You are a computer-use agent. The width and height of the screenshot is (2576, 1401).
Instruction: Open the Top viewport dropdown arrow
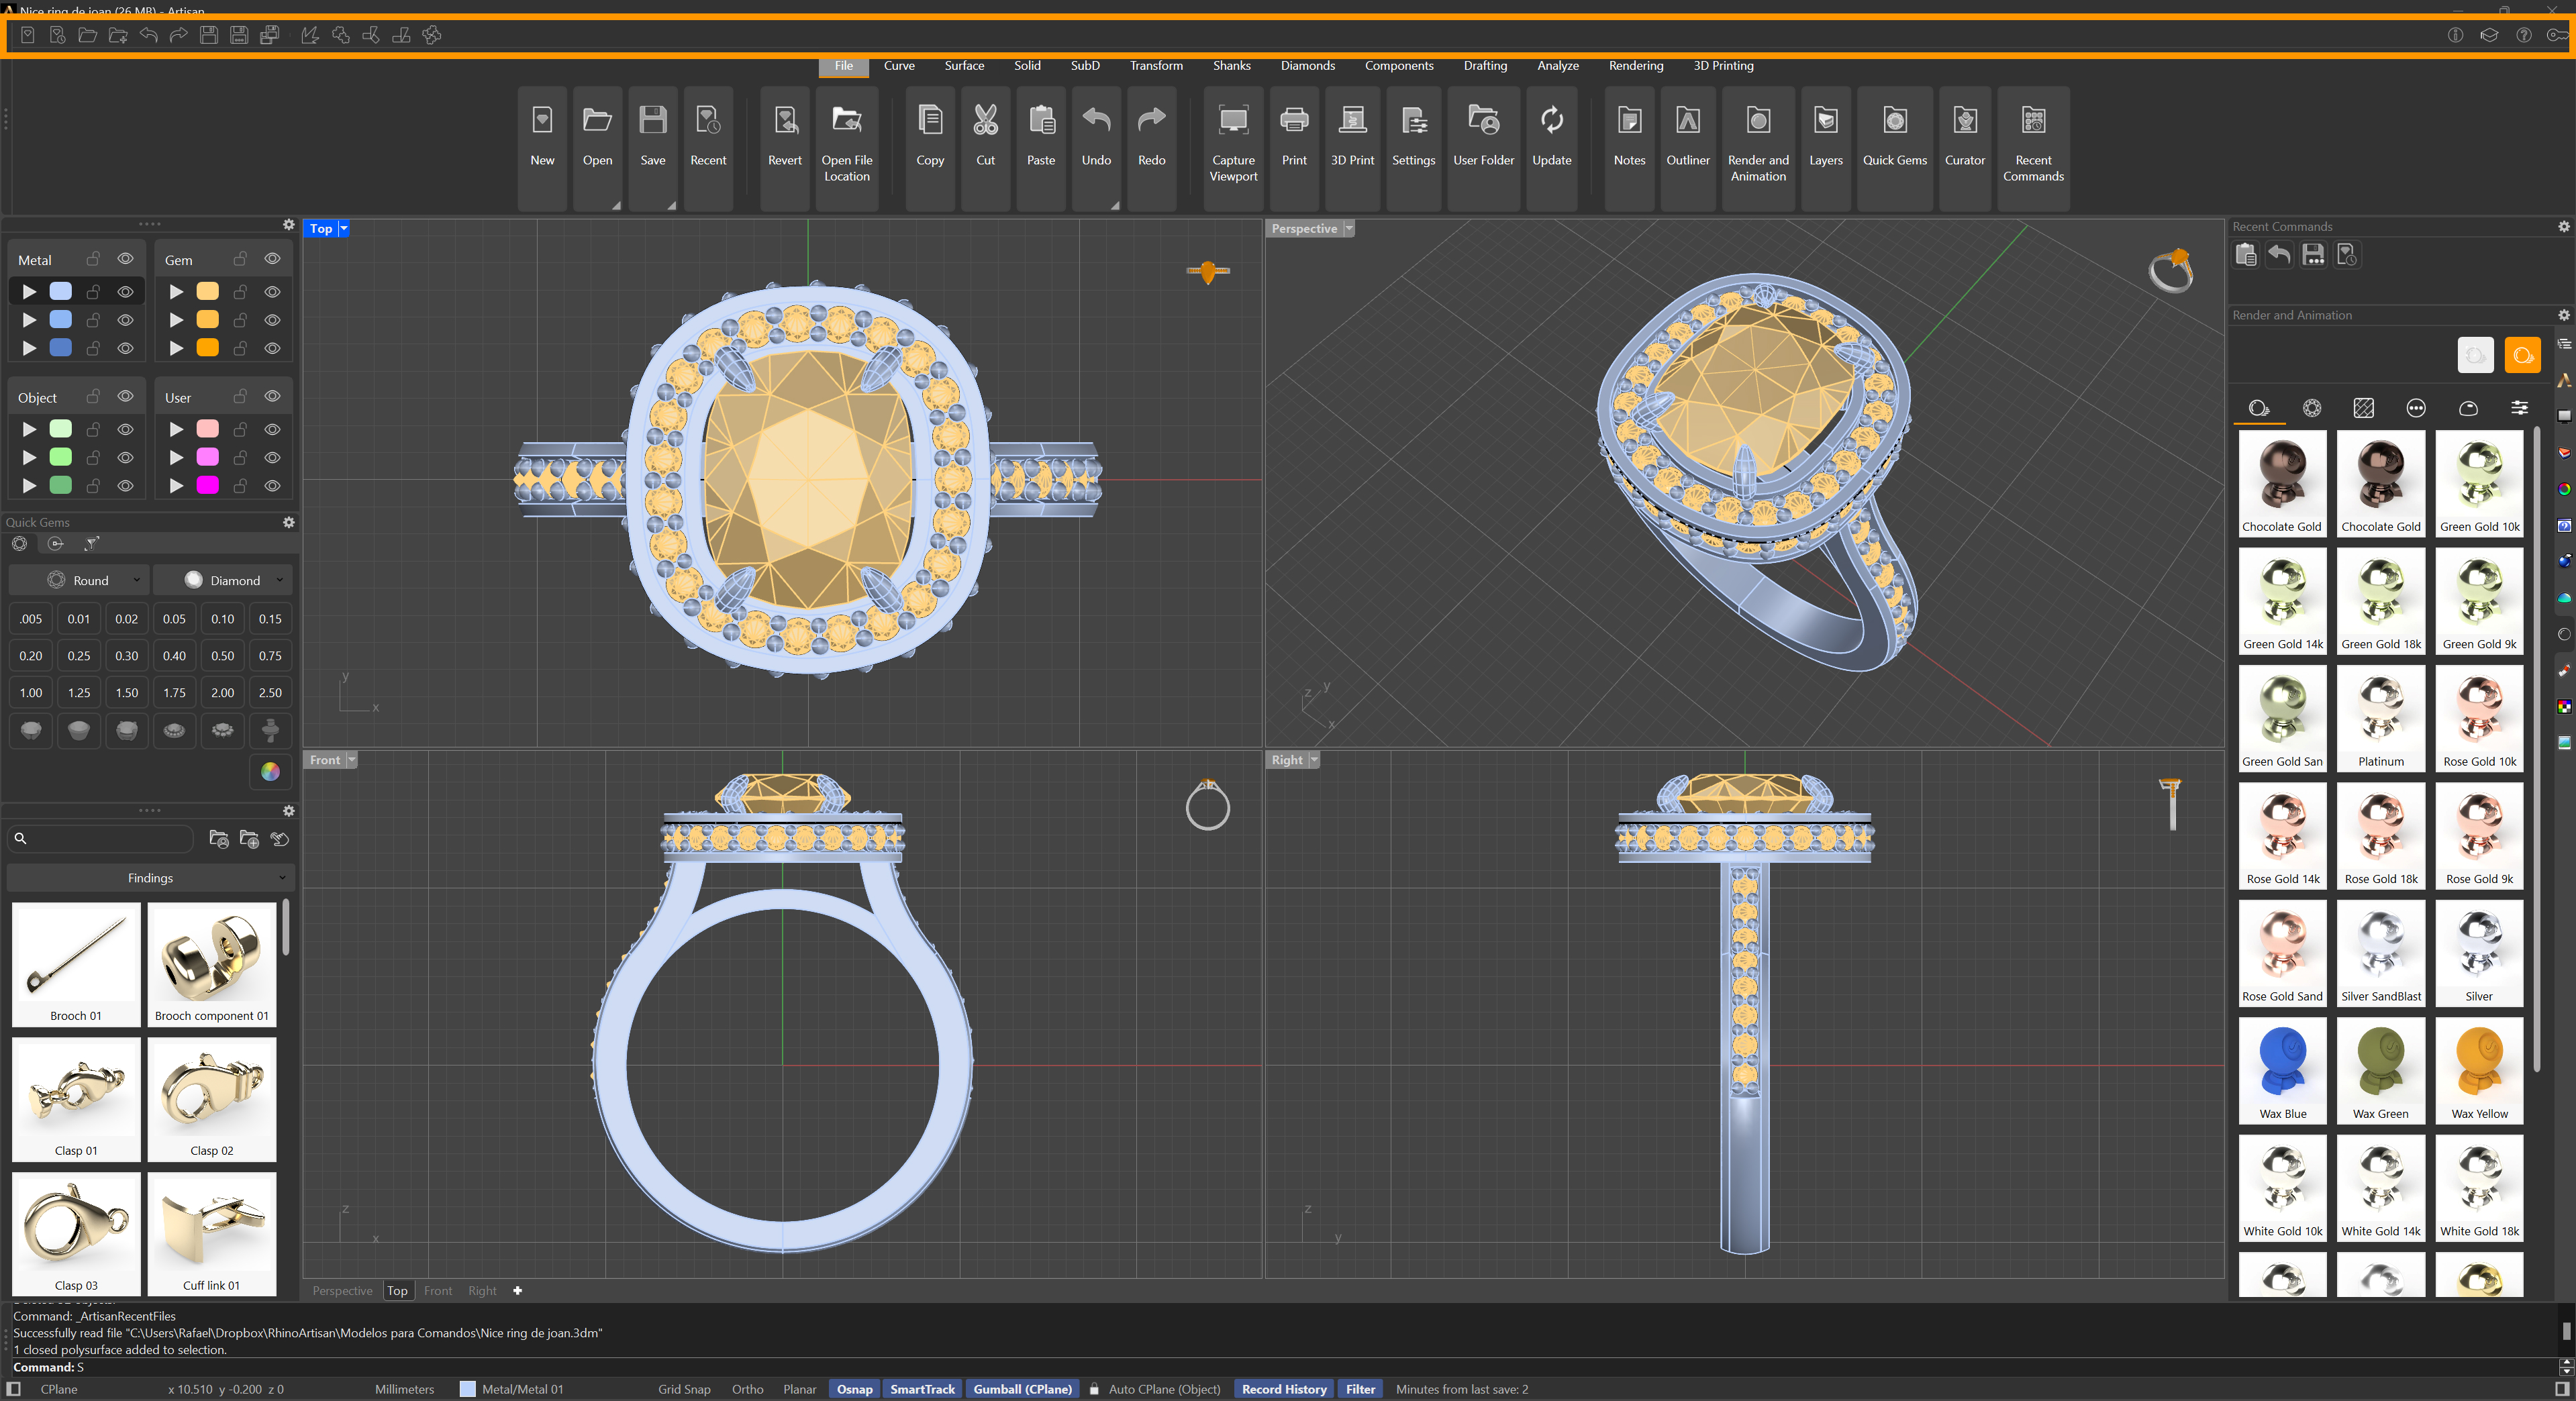343,229
